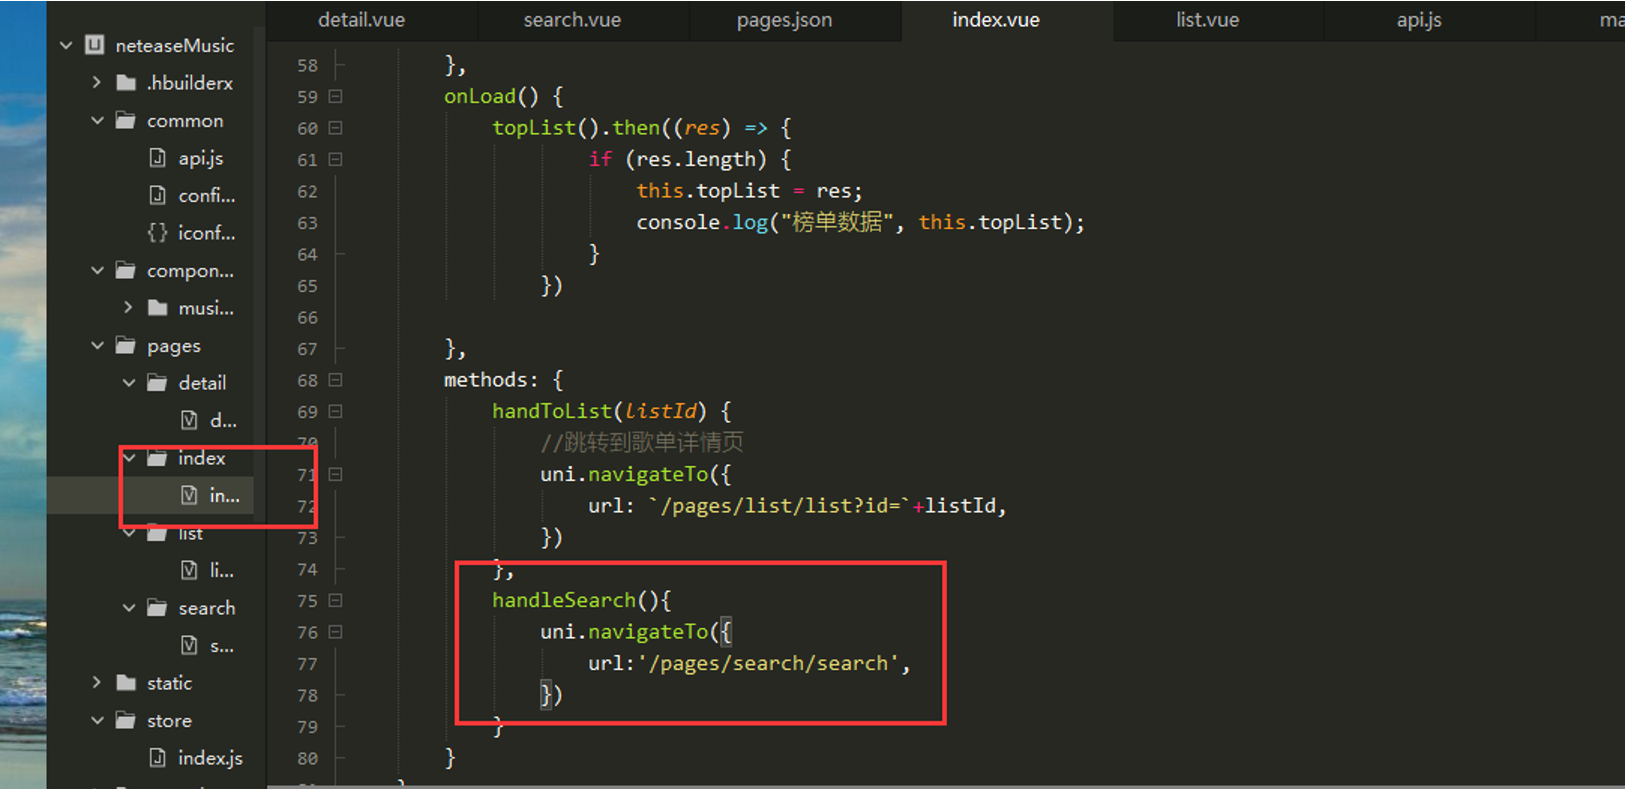Click the d... vue file icon
This screenshot has height=789, width=1625.
point(189,420)
